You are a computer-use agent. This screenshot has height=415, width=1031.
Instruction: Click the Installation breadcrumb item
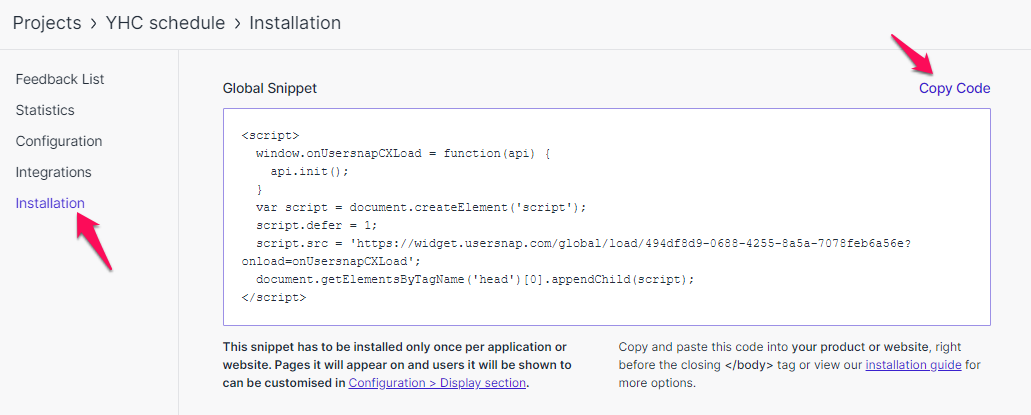tap(295, 24)
